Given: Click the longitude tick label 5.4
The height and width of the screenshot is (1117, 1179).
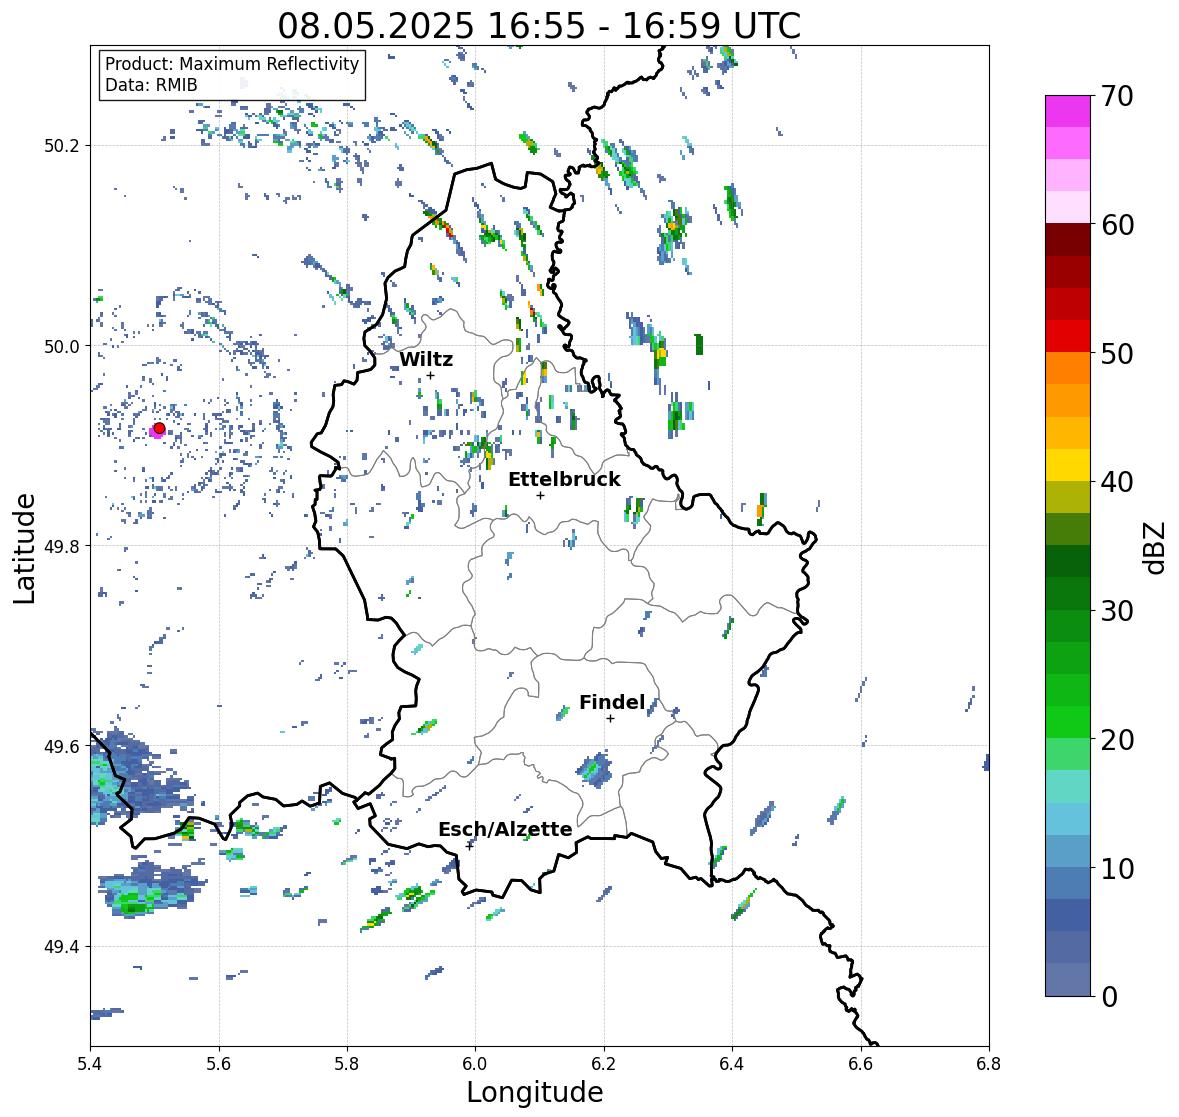Looking at the screenshot, I should tap(90, 1064).
